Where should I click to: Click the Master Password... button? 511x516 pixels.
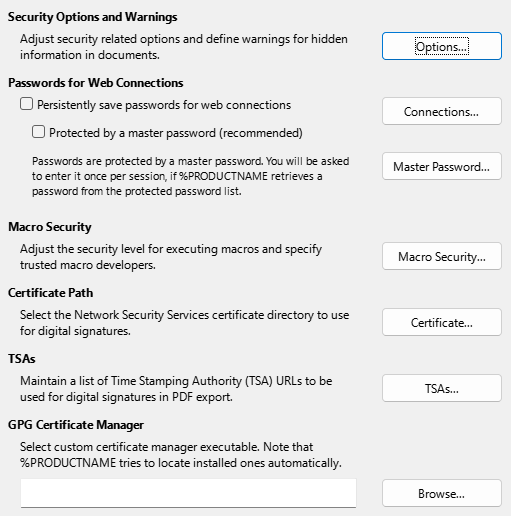click(442, 166)
